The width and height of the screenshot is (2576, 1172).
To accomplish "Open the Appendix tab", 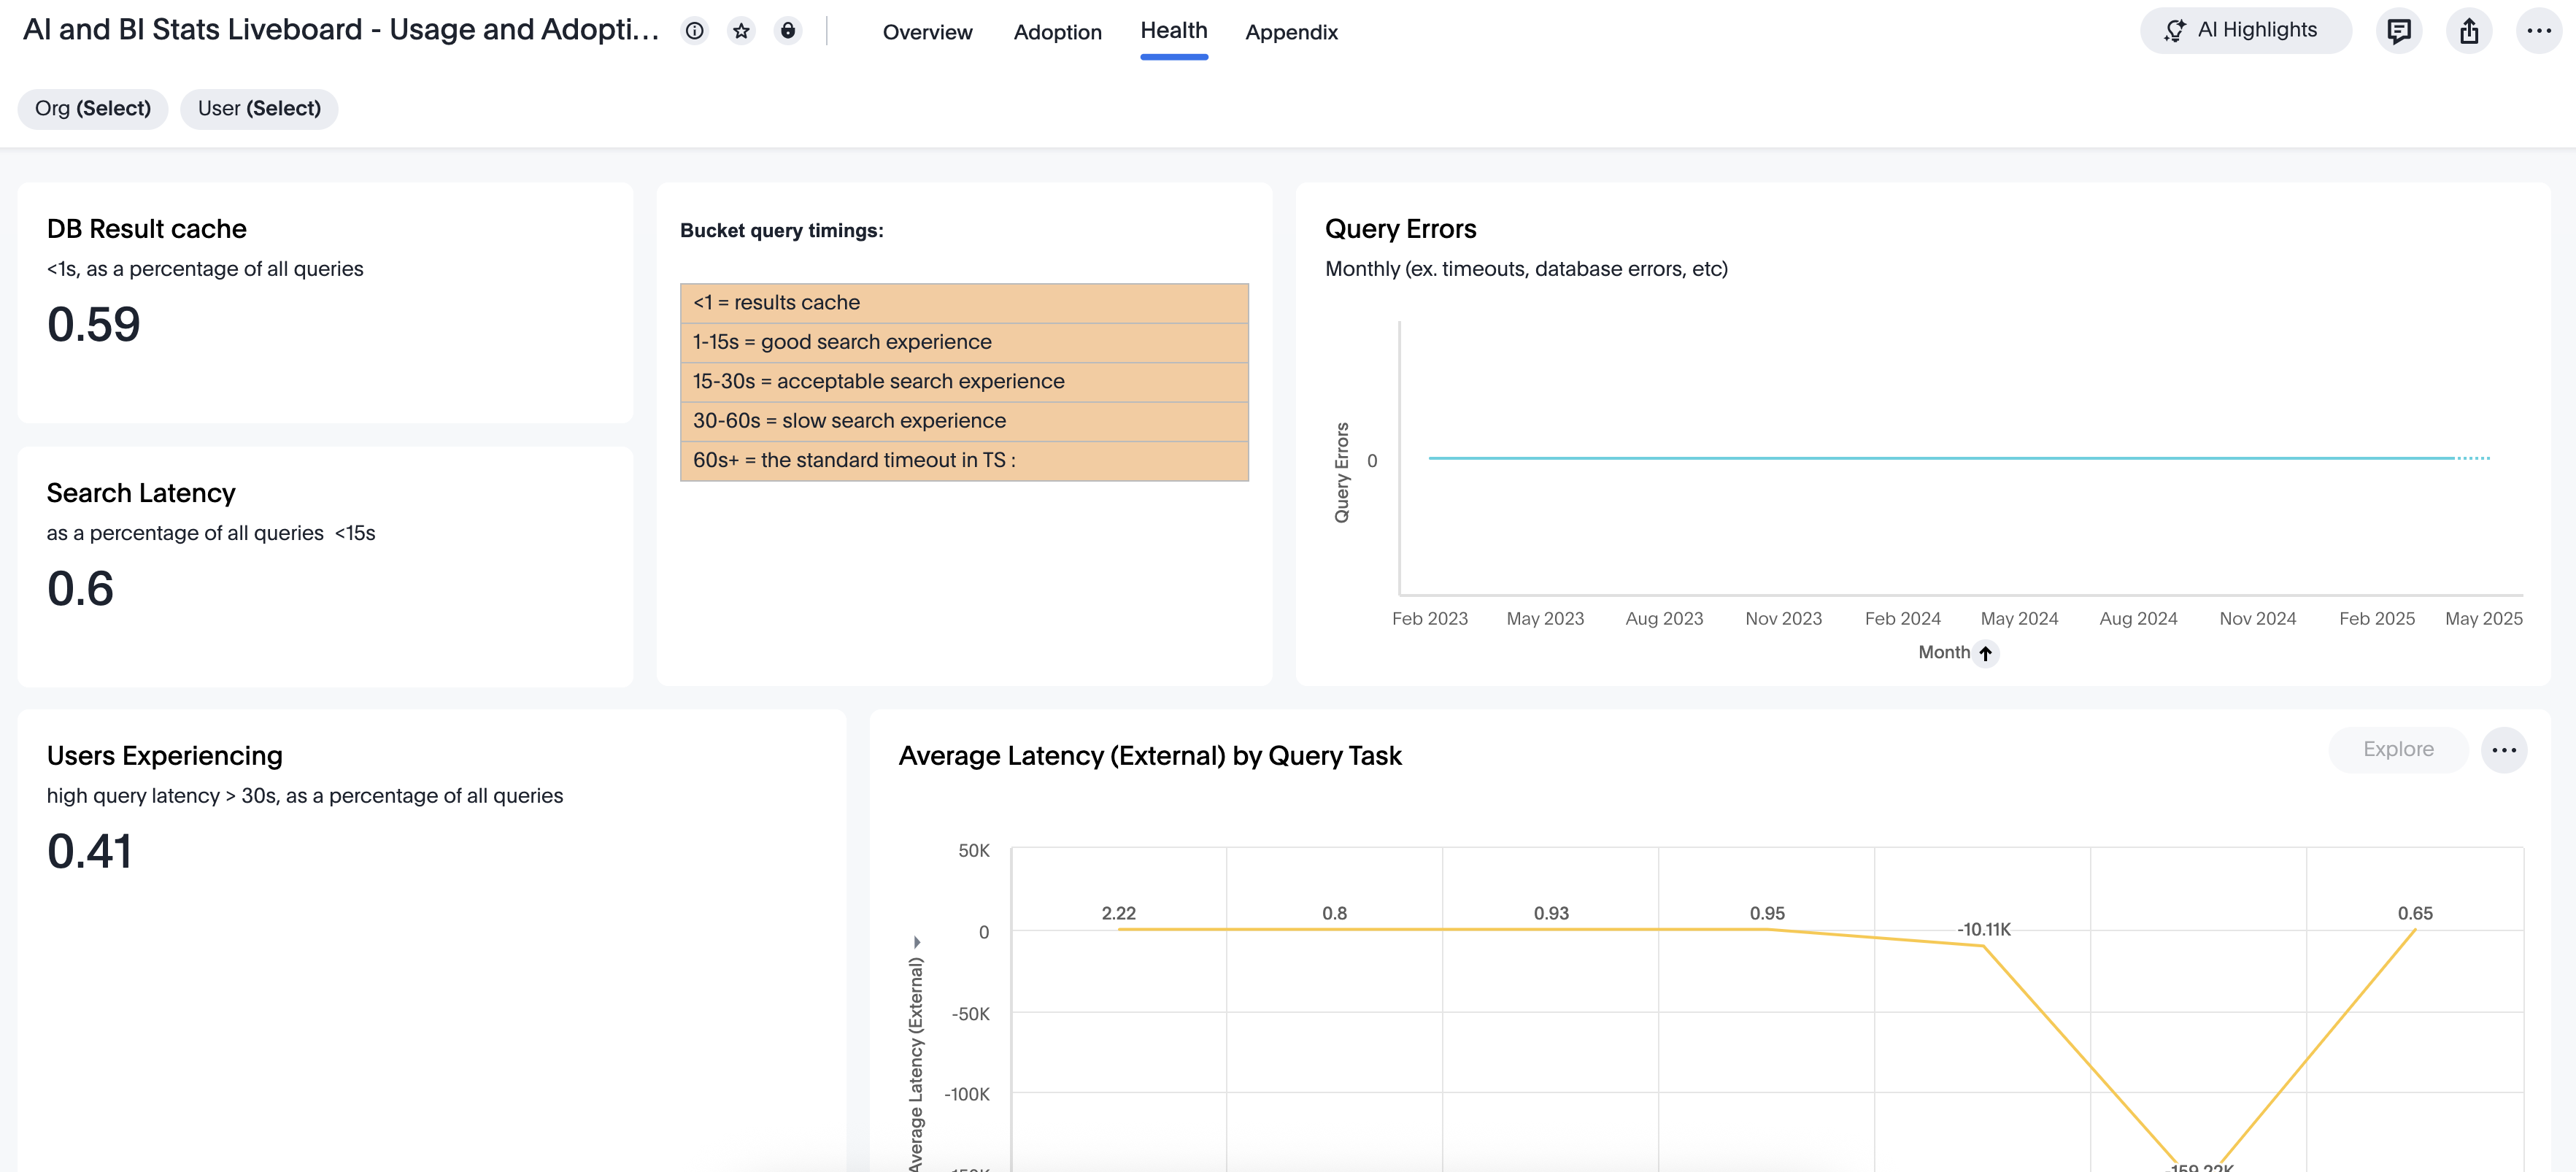I will click(x=1291, y=32).
